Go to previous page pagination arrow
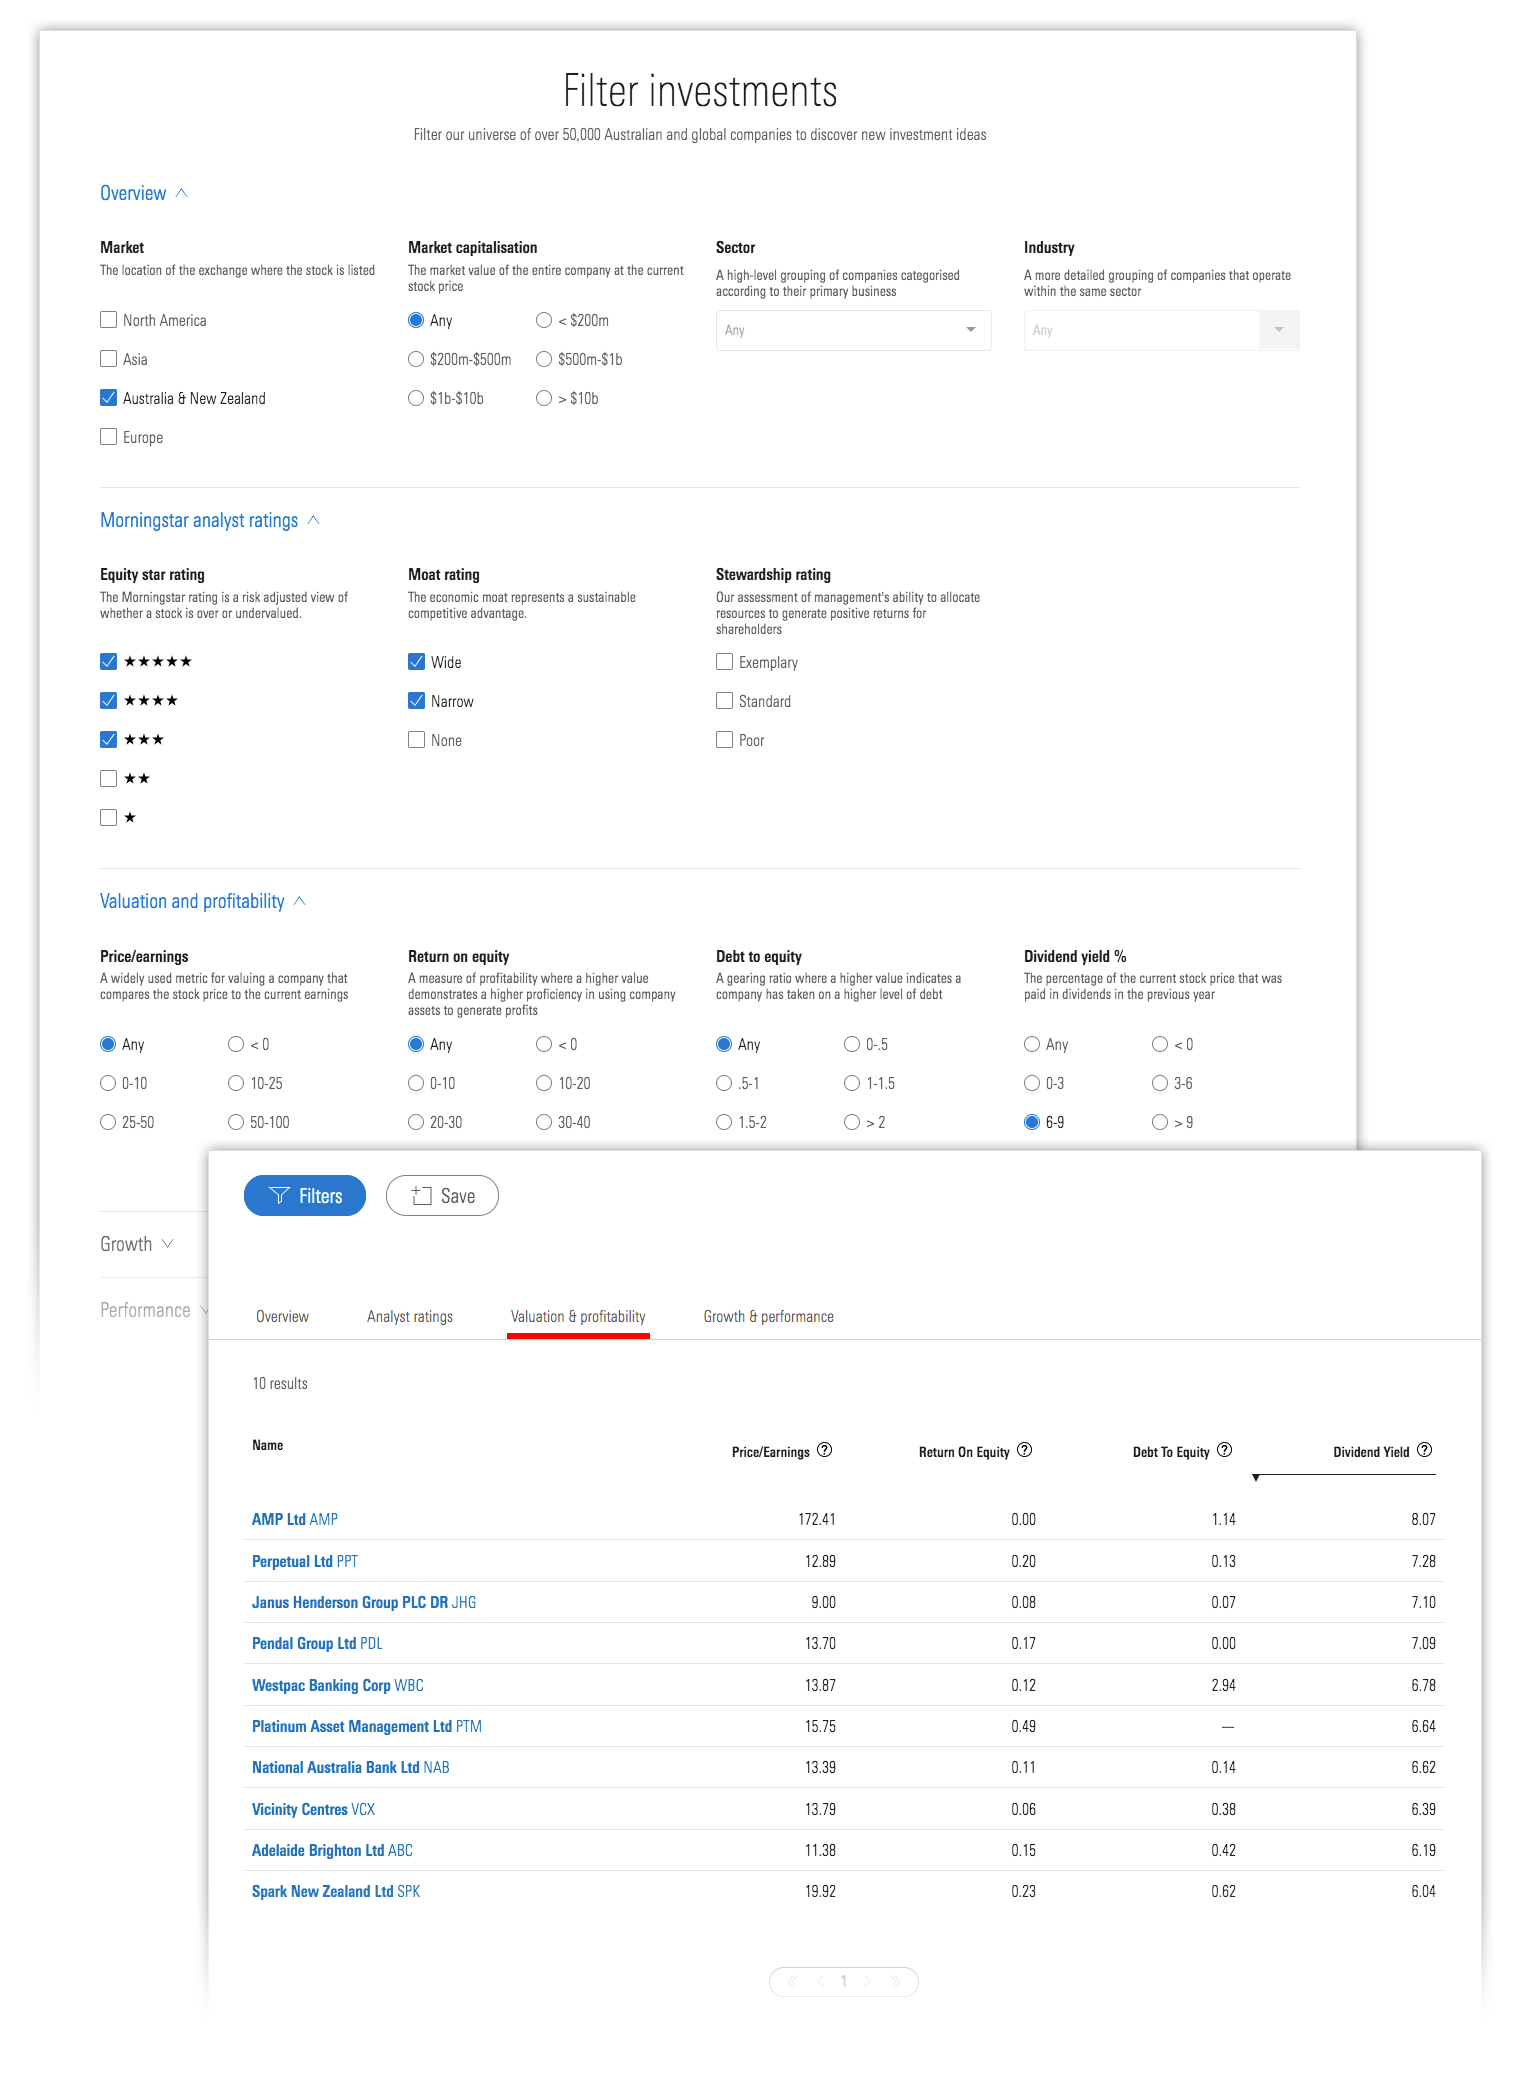 click(820, 1981)
